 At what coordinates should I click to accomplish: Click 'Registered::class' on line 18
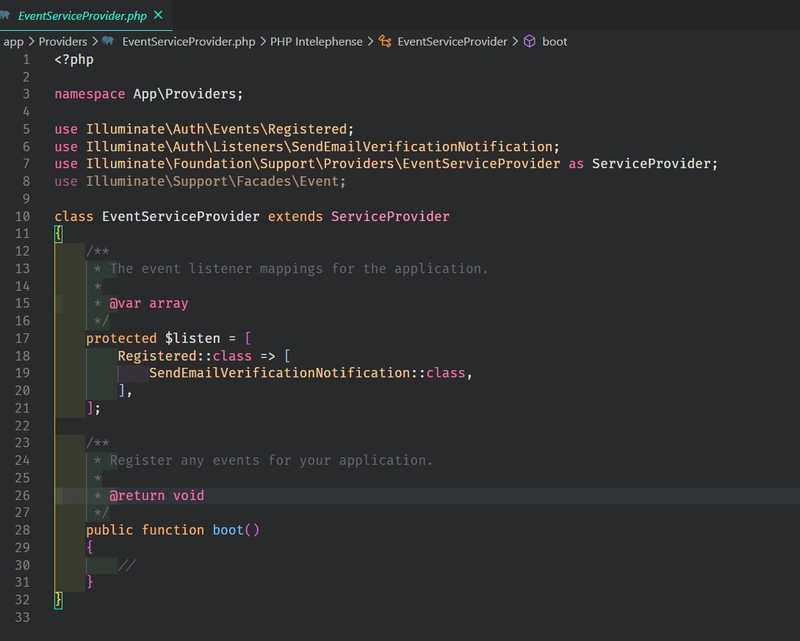tap(185, 356)
